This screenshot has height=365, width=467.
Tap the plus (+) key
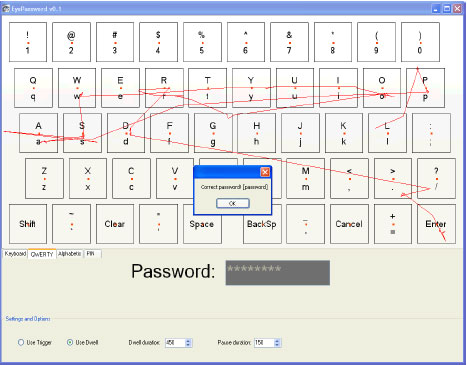click(x=393, y=224)
